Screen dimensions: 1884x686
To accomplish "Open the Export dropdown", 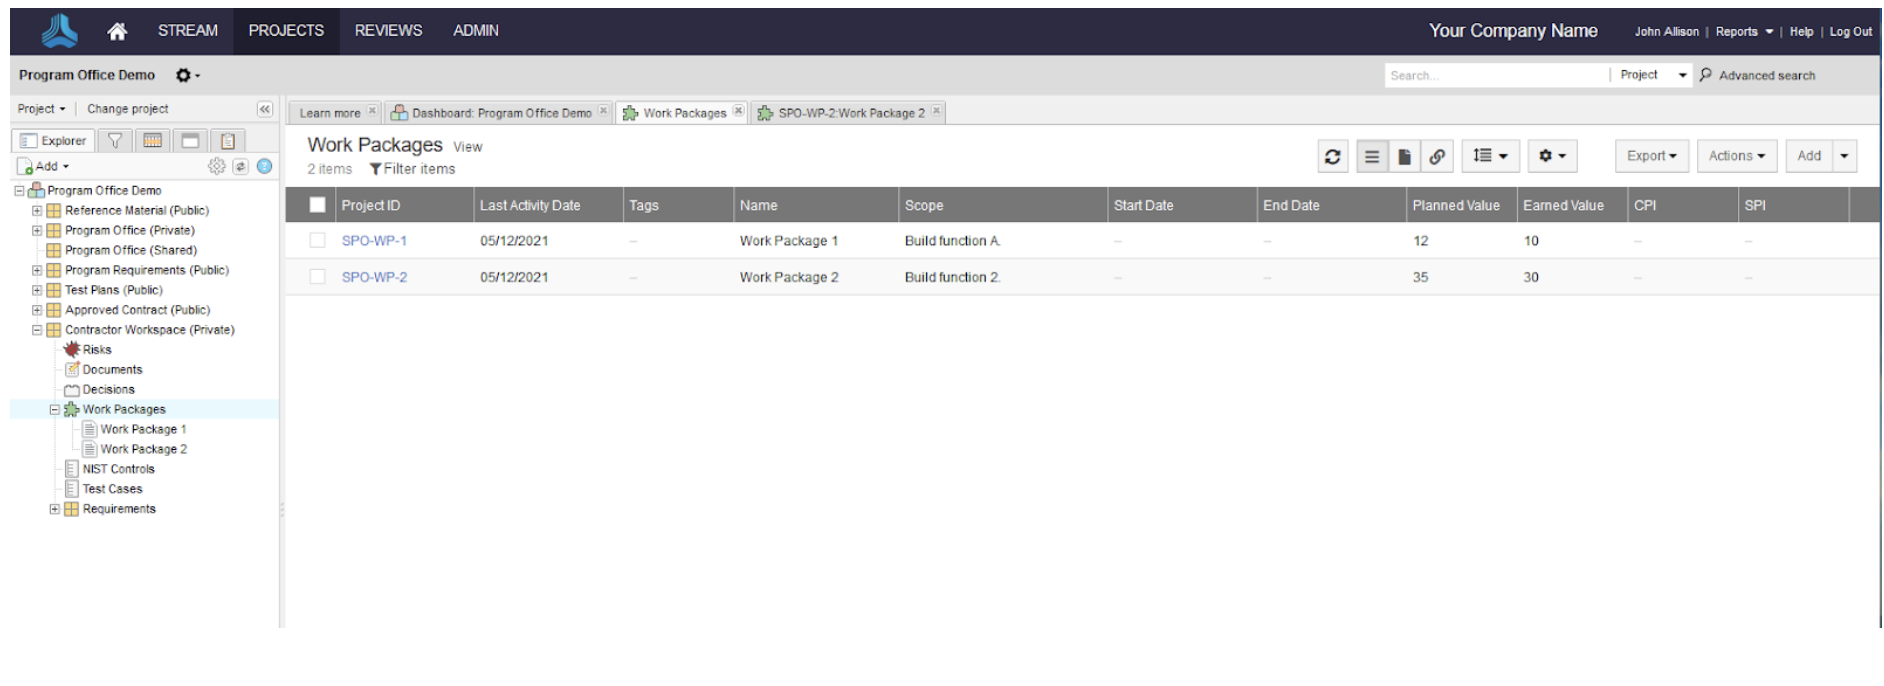I will click(1651, 156).
